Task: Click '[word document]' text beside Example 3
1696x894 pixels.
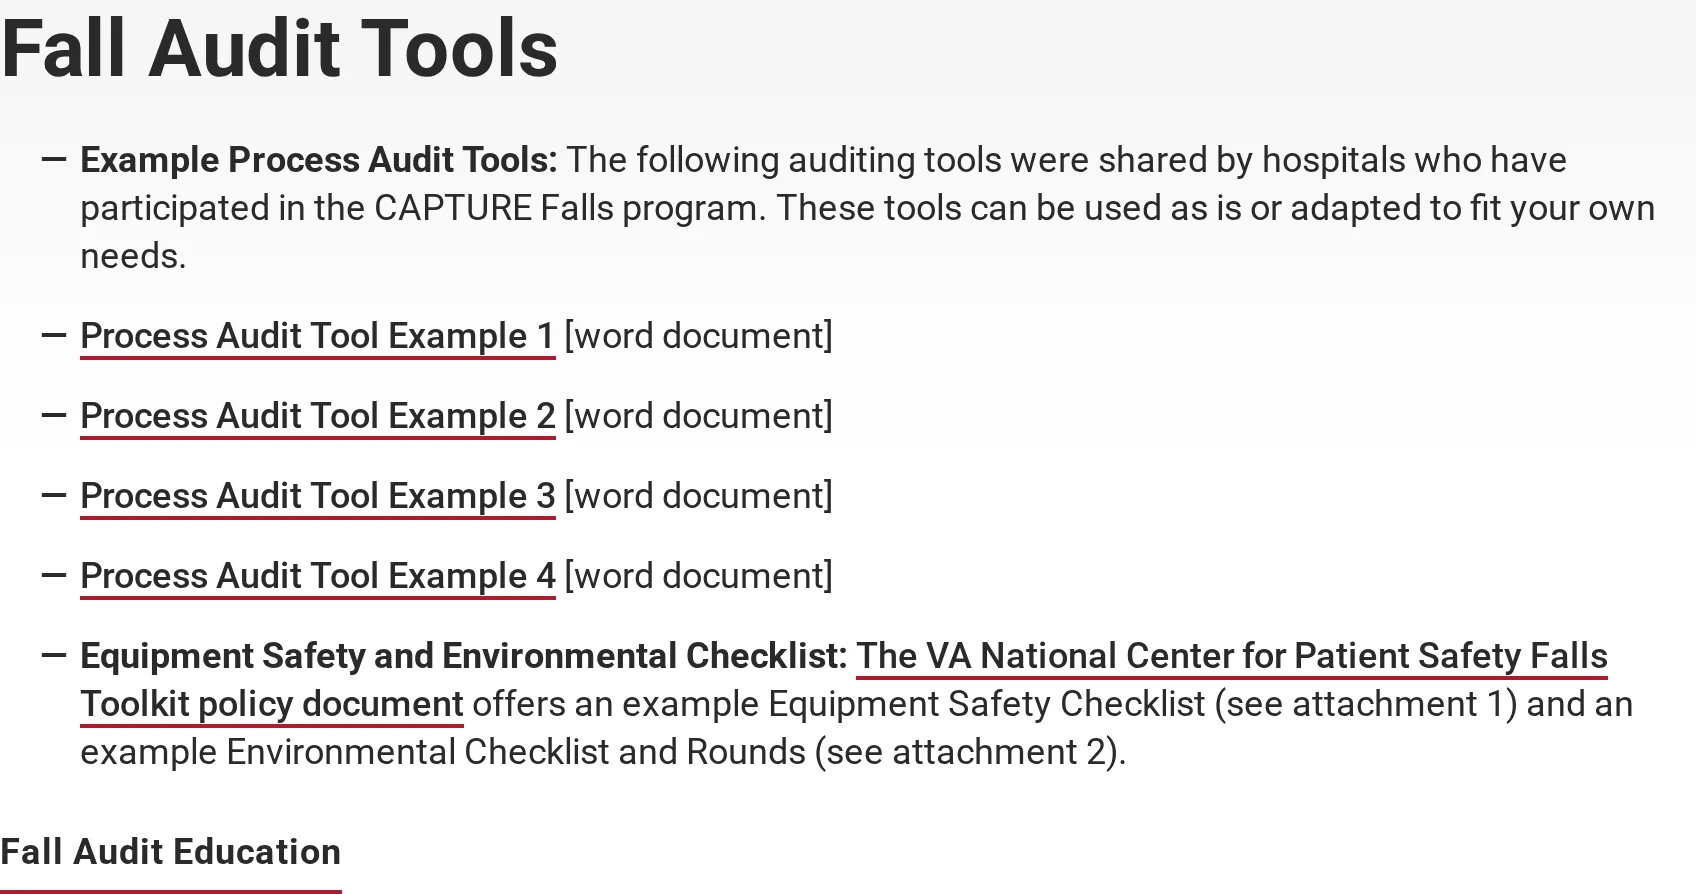Action: (698, 496)
